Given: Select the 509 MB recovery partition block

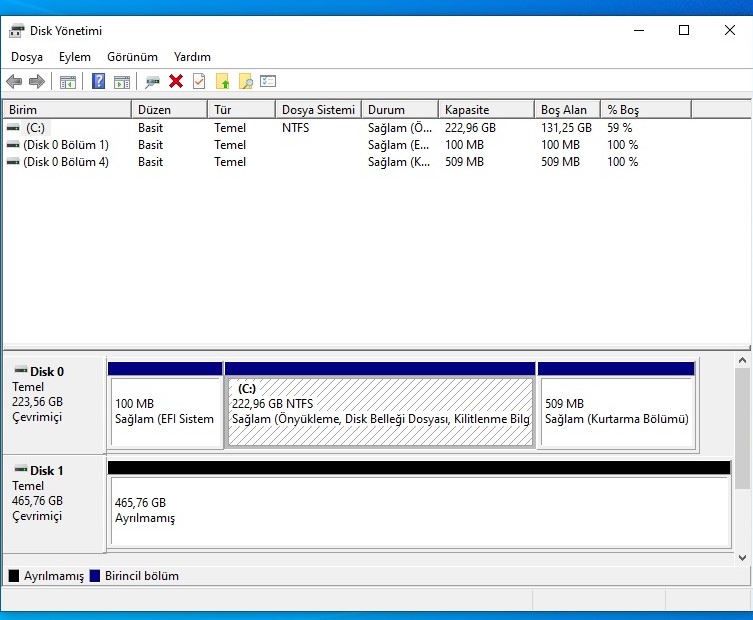Looking at the screenshot, I should pos(615,411).
